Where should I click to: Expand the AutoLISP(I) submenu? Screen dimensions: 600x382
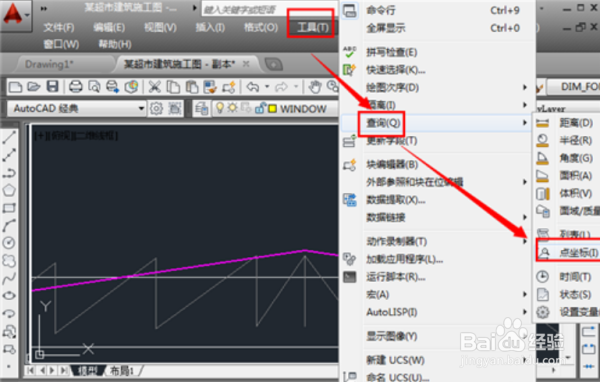coord(525,312)
